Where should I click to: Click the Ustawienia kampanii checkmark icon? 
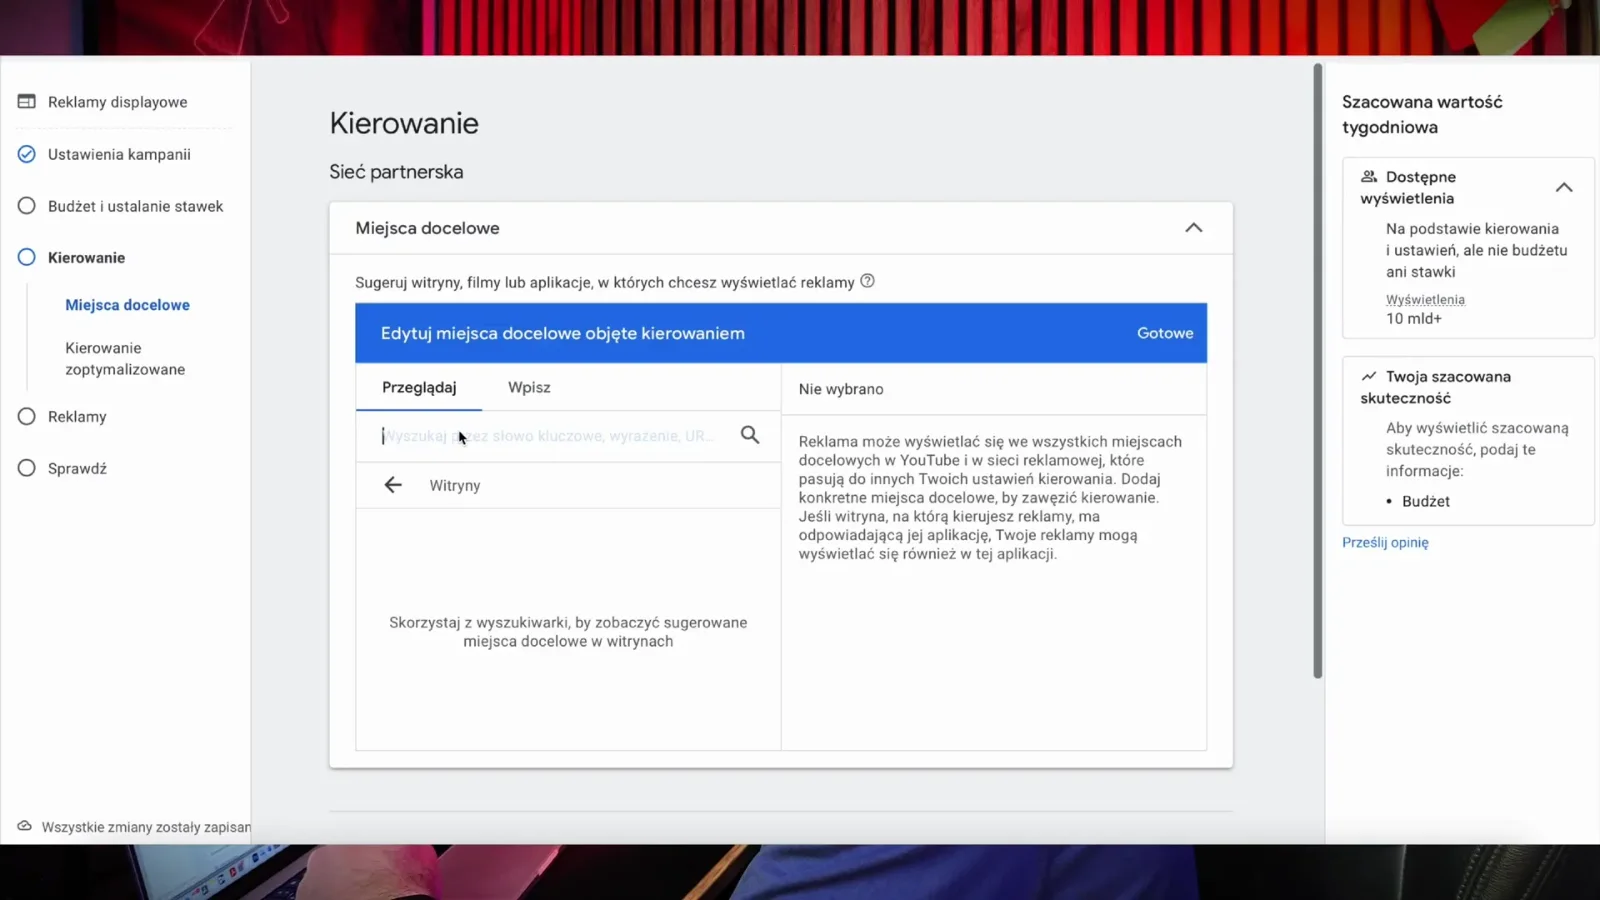[27, 154]
